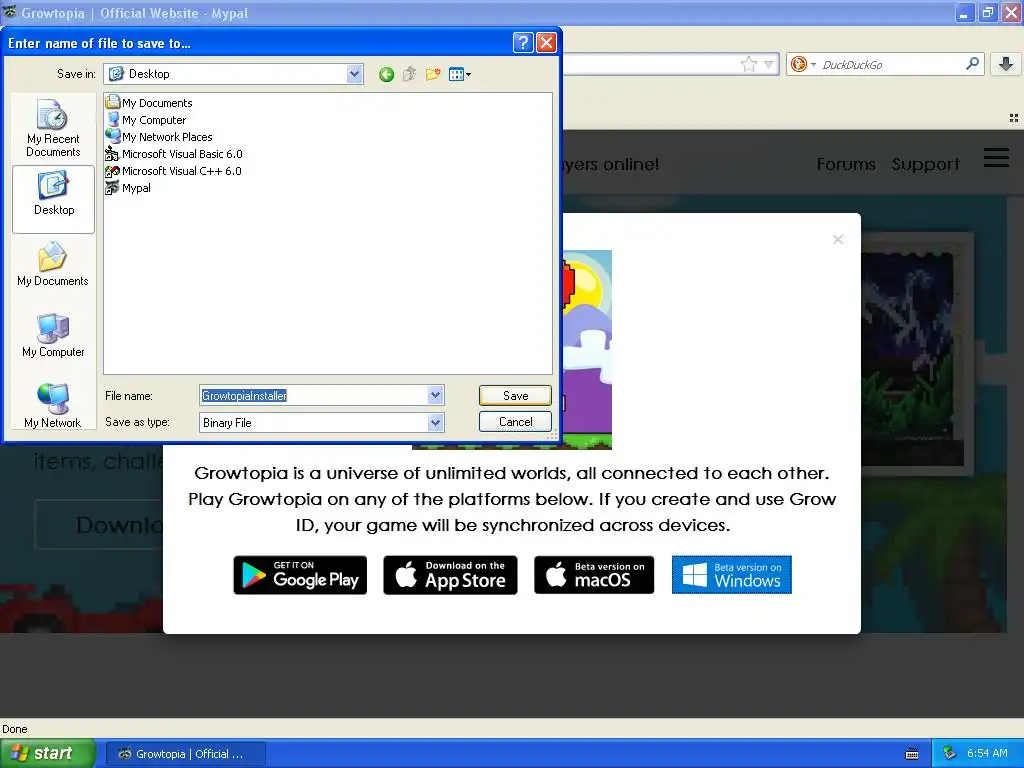
Task: Open the View menu icon in dialog
Action: (x=460, y=74)
